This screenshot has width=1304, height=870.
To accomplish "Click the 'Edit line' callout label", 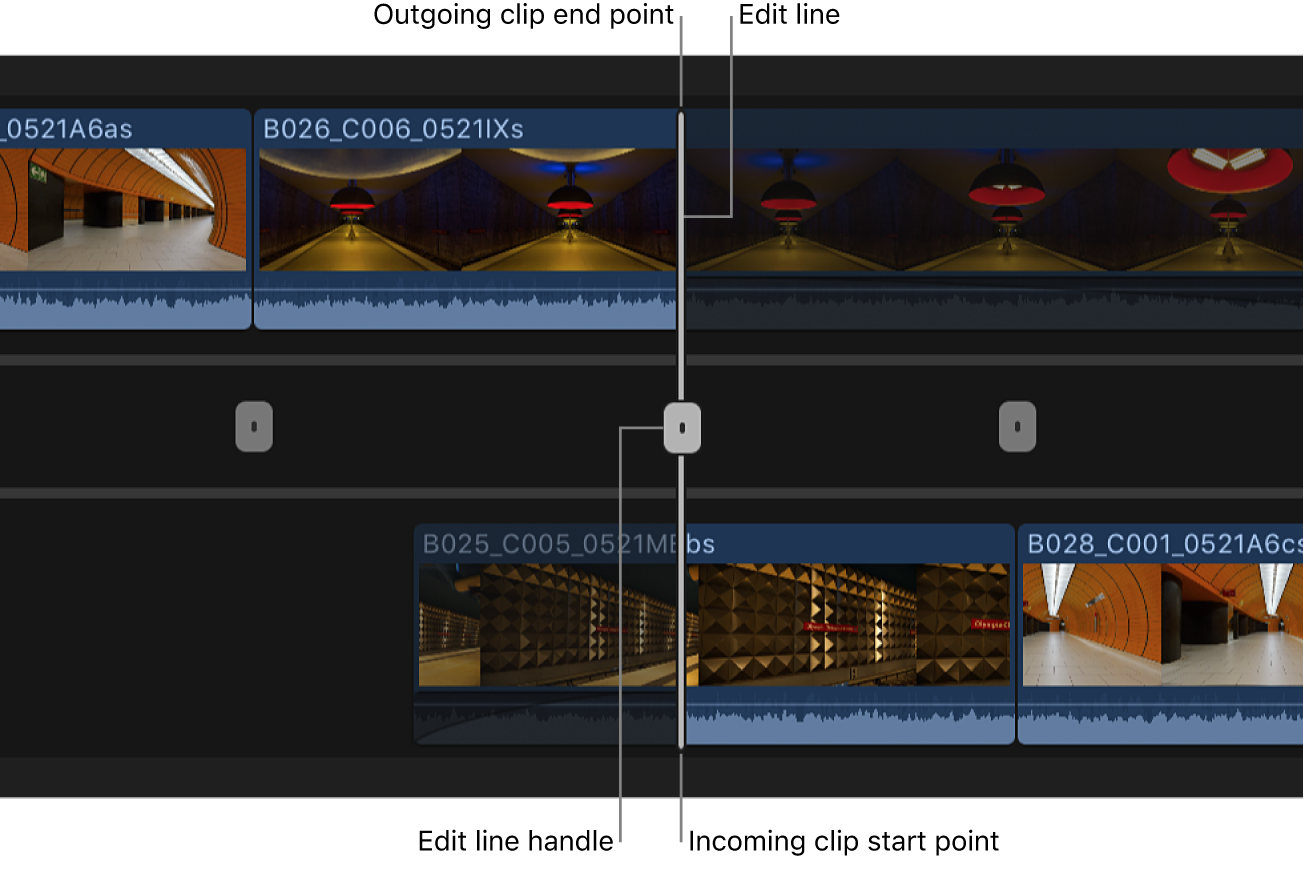I will pos(789,15).
